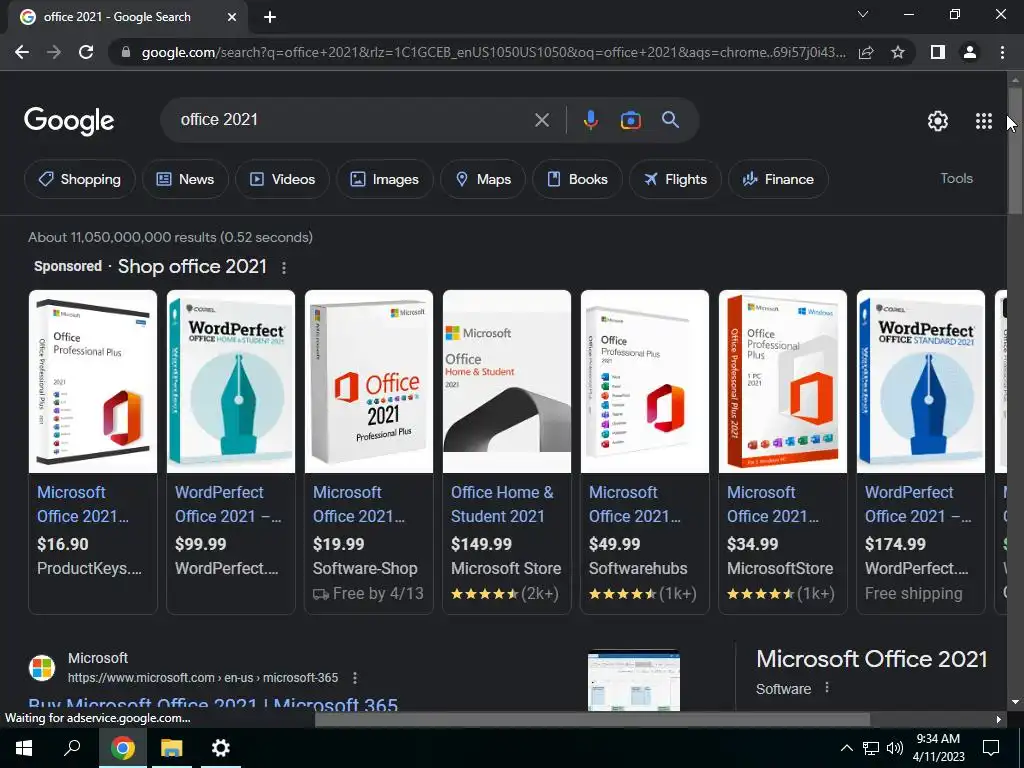This screenshot has width=1024, height=768.
Task: Open a new browser tab with plus
Action: pos(270,17)
